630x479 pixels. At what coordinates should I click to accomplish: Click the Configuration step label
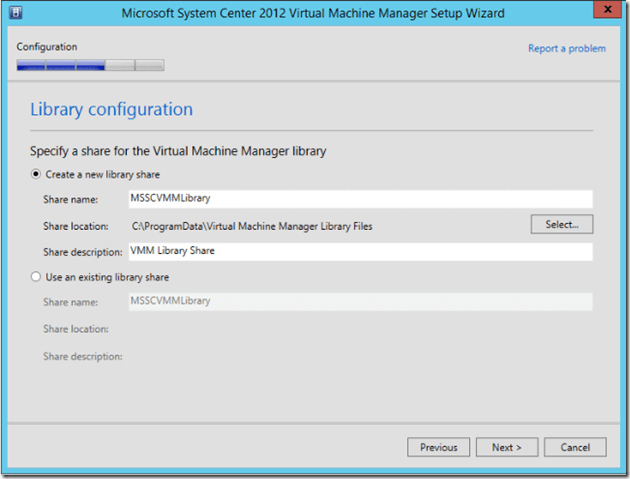[x=47, y=47]
